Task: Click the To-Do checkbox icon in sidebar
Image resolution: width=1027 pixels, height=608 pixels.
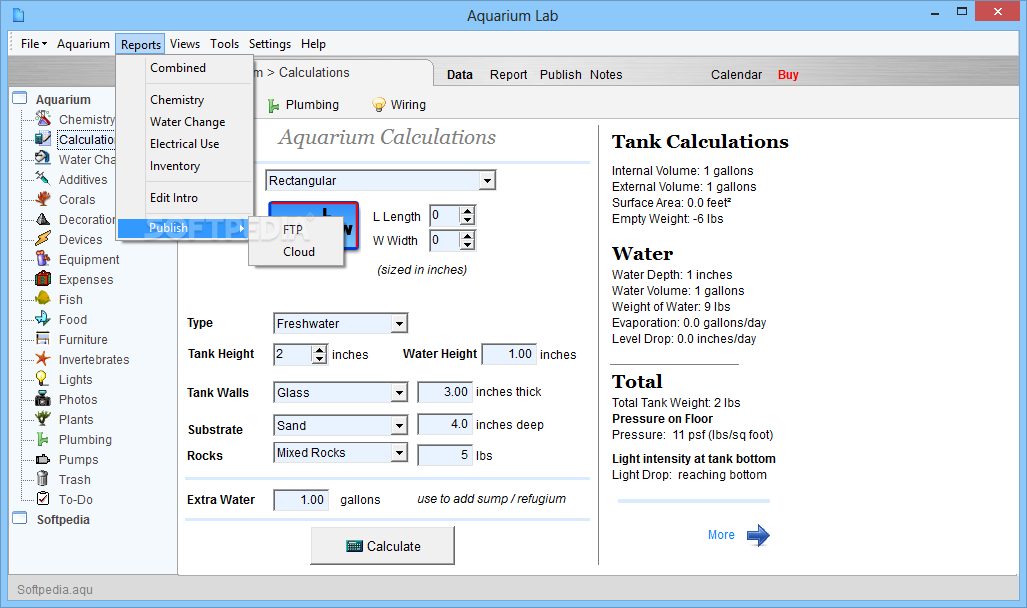Action: [x=43, y=499]
